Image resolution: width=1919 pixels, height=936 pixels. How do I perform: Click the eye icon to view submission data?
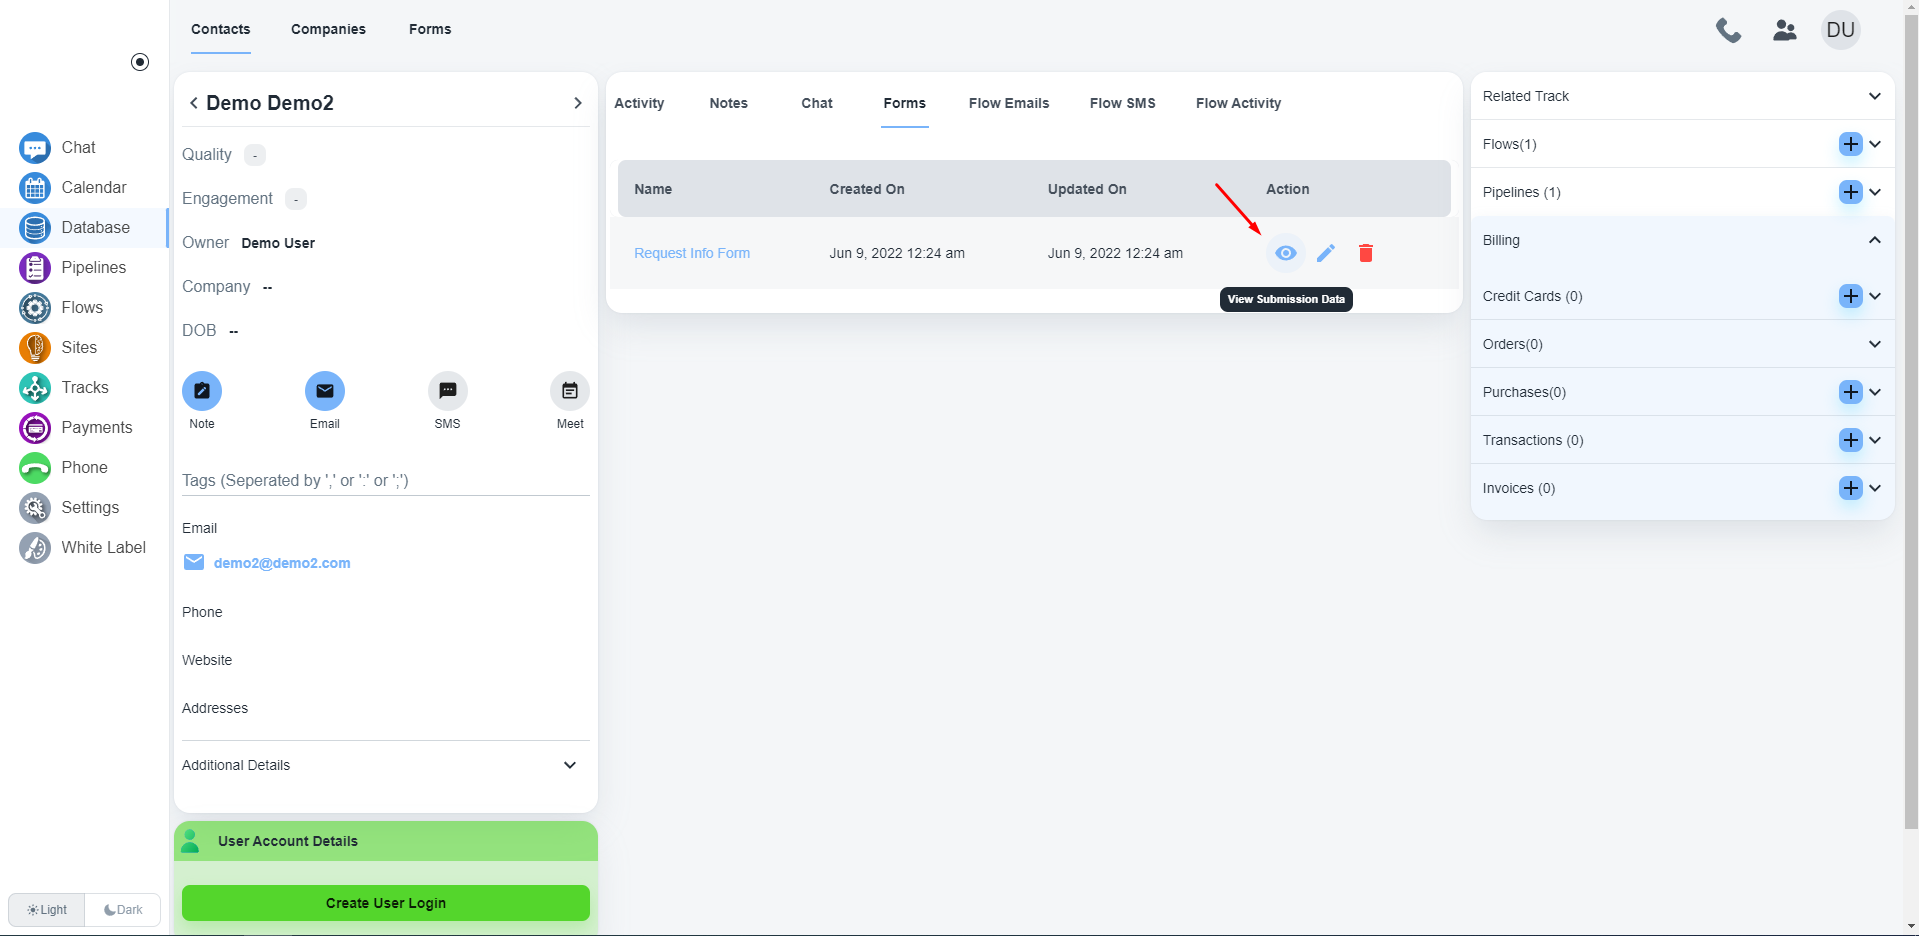tap(1285, 253)
